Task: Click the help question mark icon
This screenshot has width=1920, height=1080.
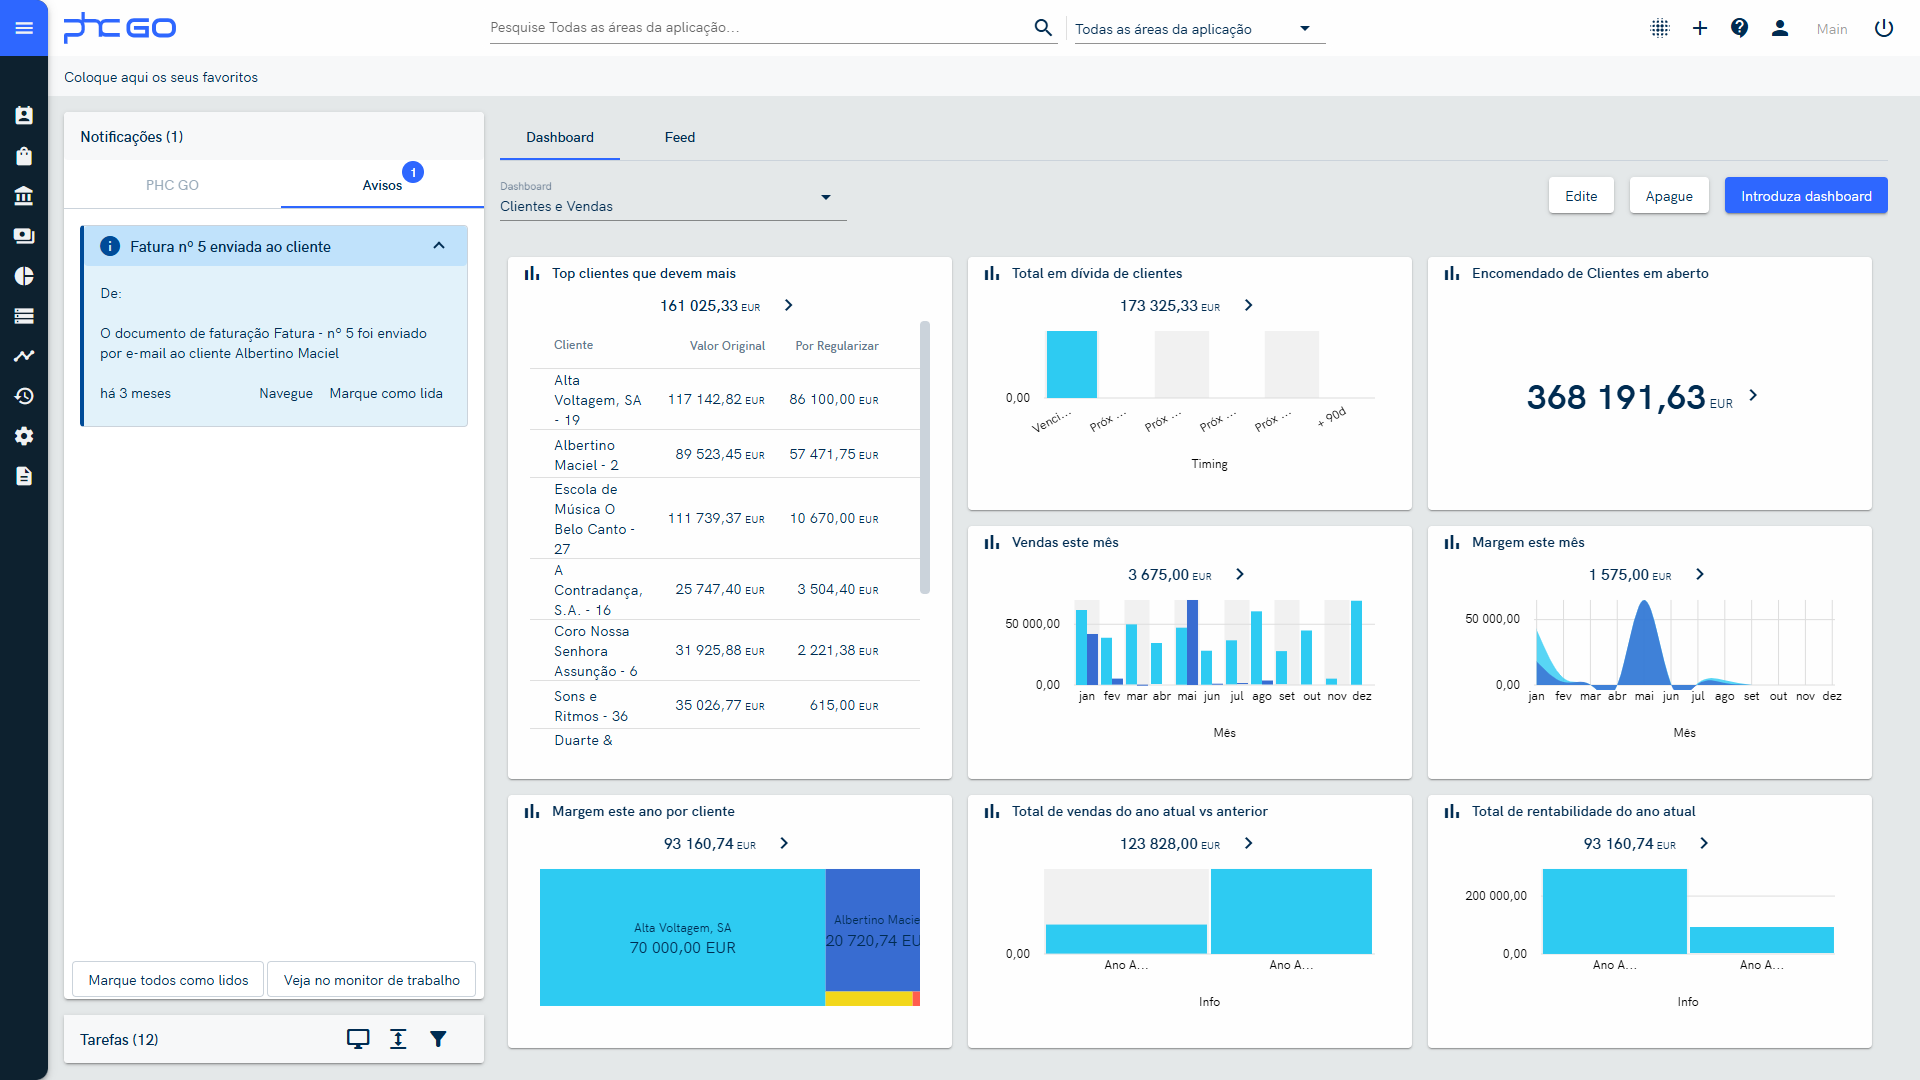Action: click(1739, 28)
